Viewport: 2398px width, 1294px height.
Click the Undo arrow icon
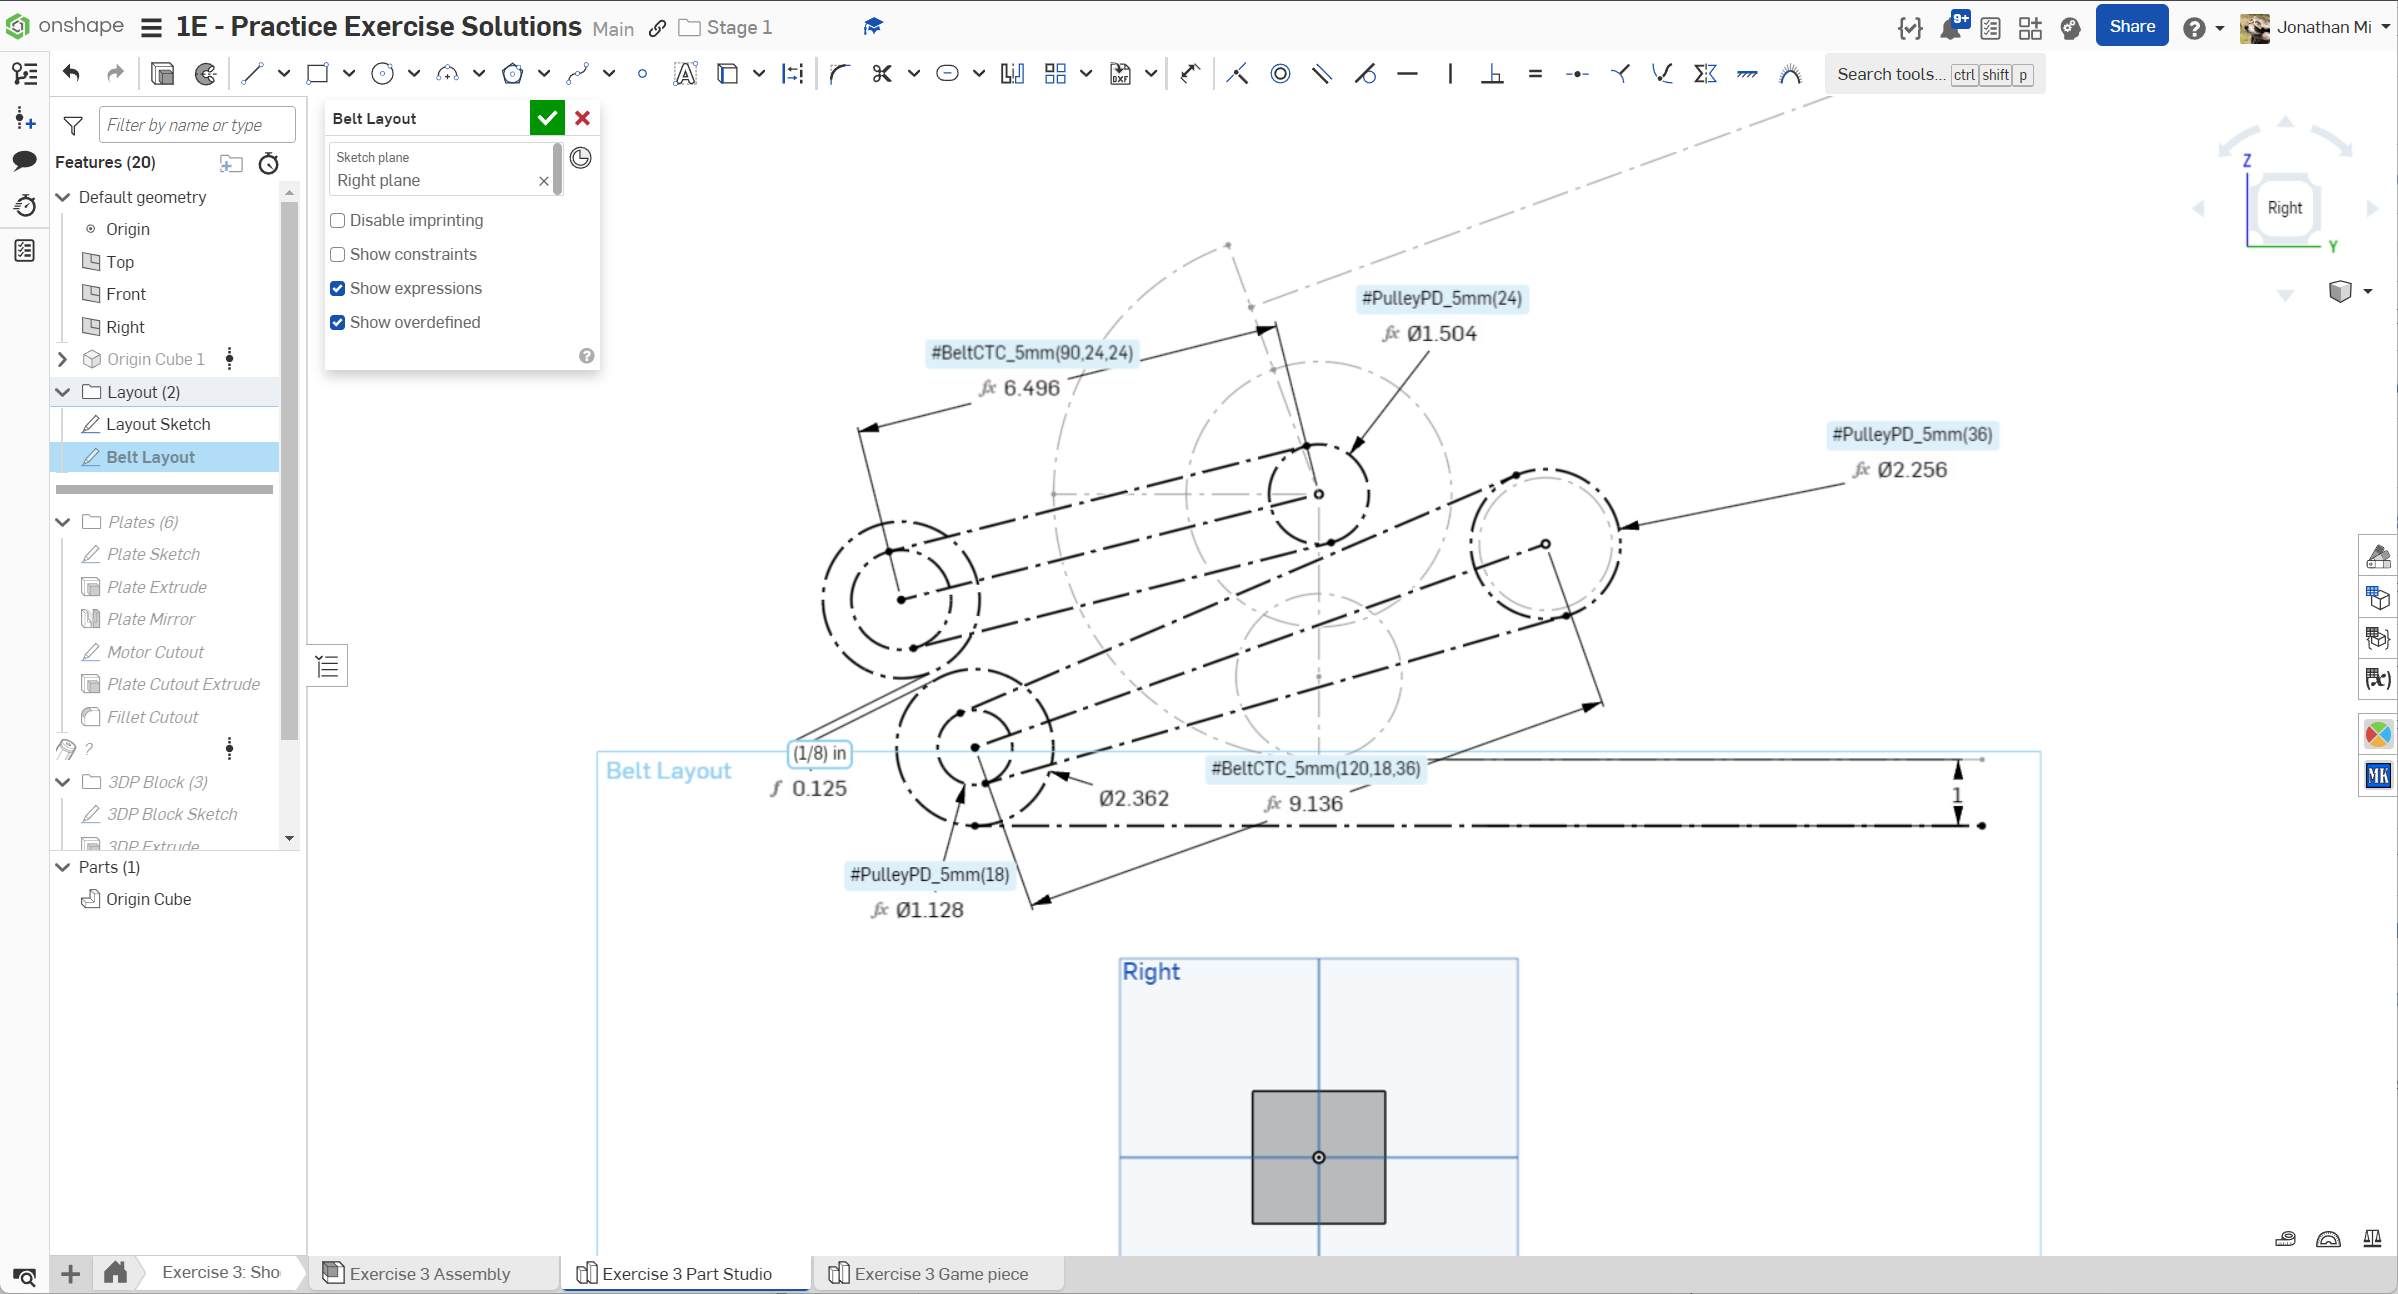tap(71, 73)
